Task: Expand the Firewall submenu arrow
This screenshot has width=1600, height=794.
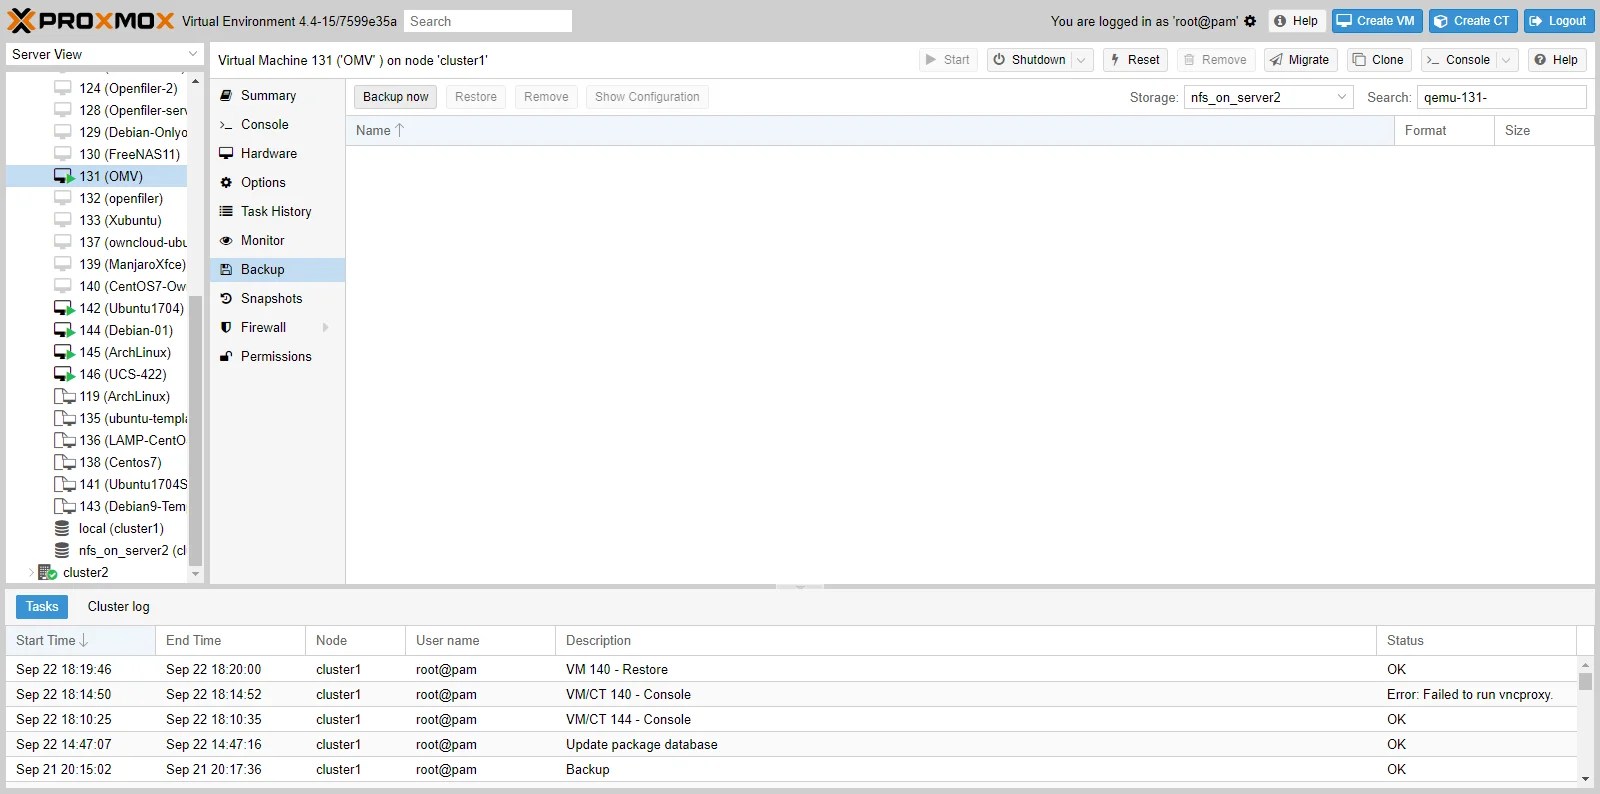Action: point(326,327)
